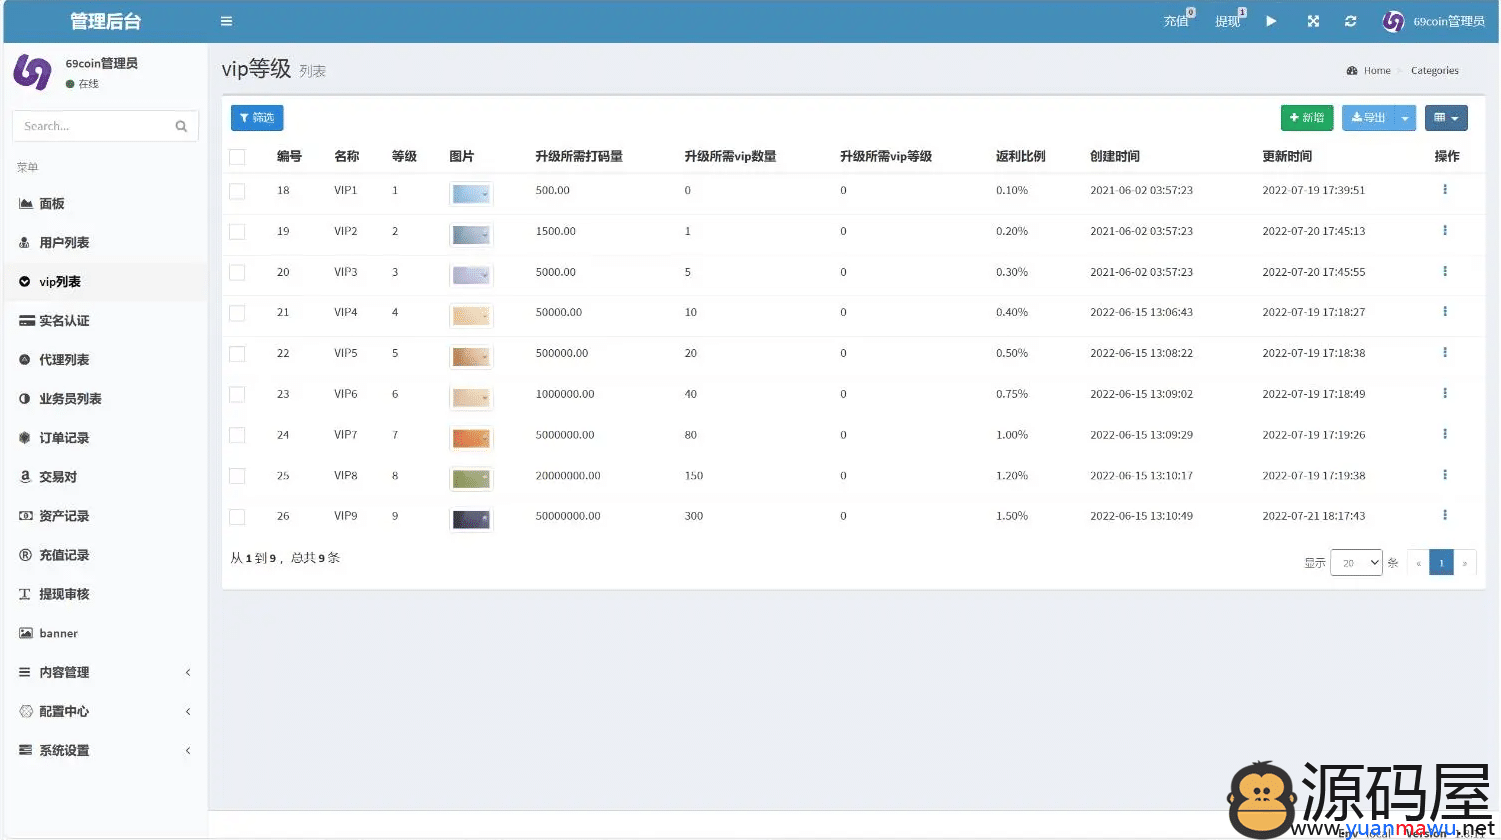Click the search magnifier icon in sidebar

pyautogui.click(x=181, y=126)
